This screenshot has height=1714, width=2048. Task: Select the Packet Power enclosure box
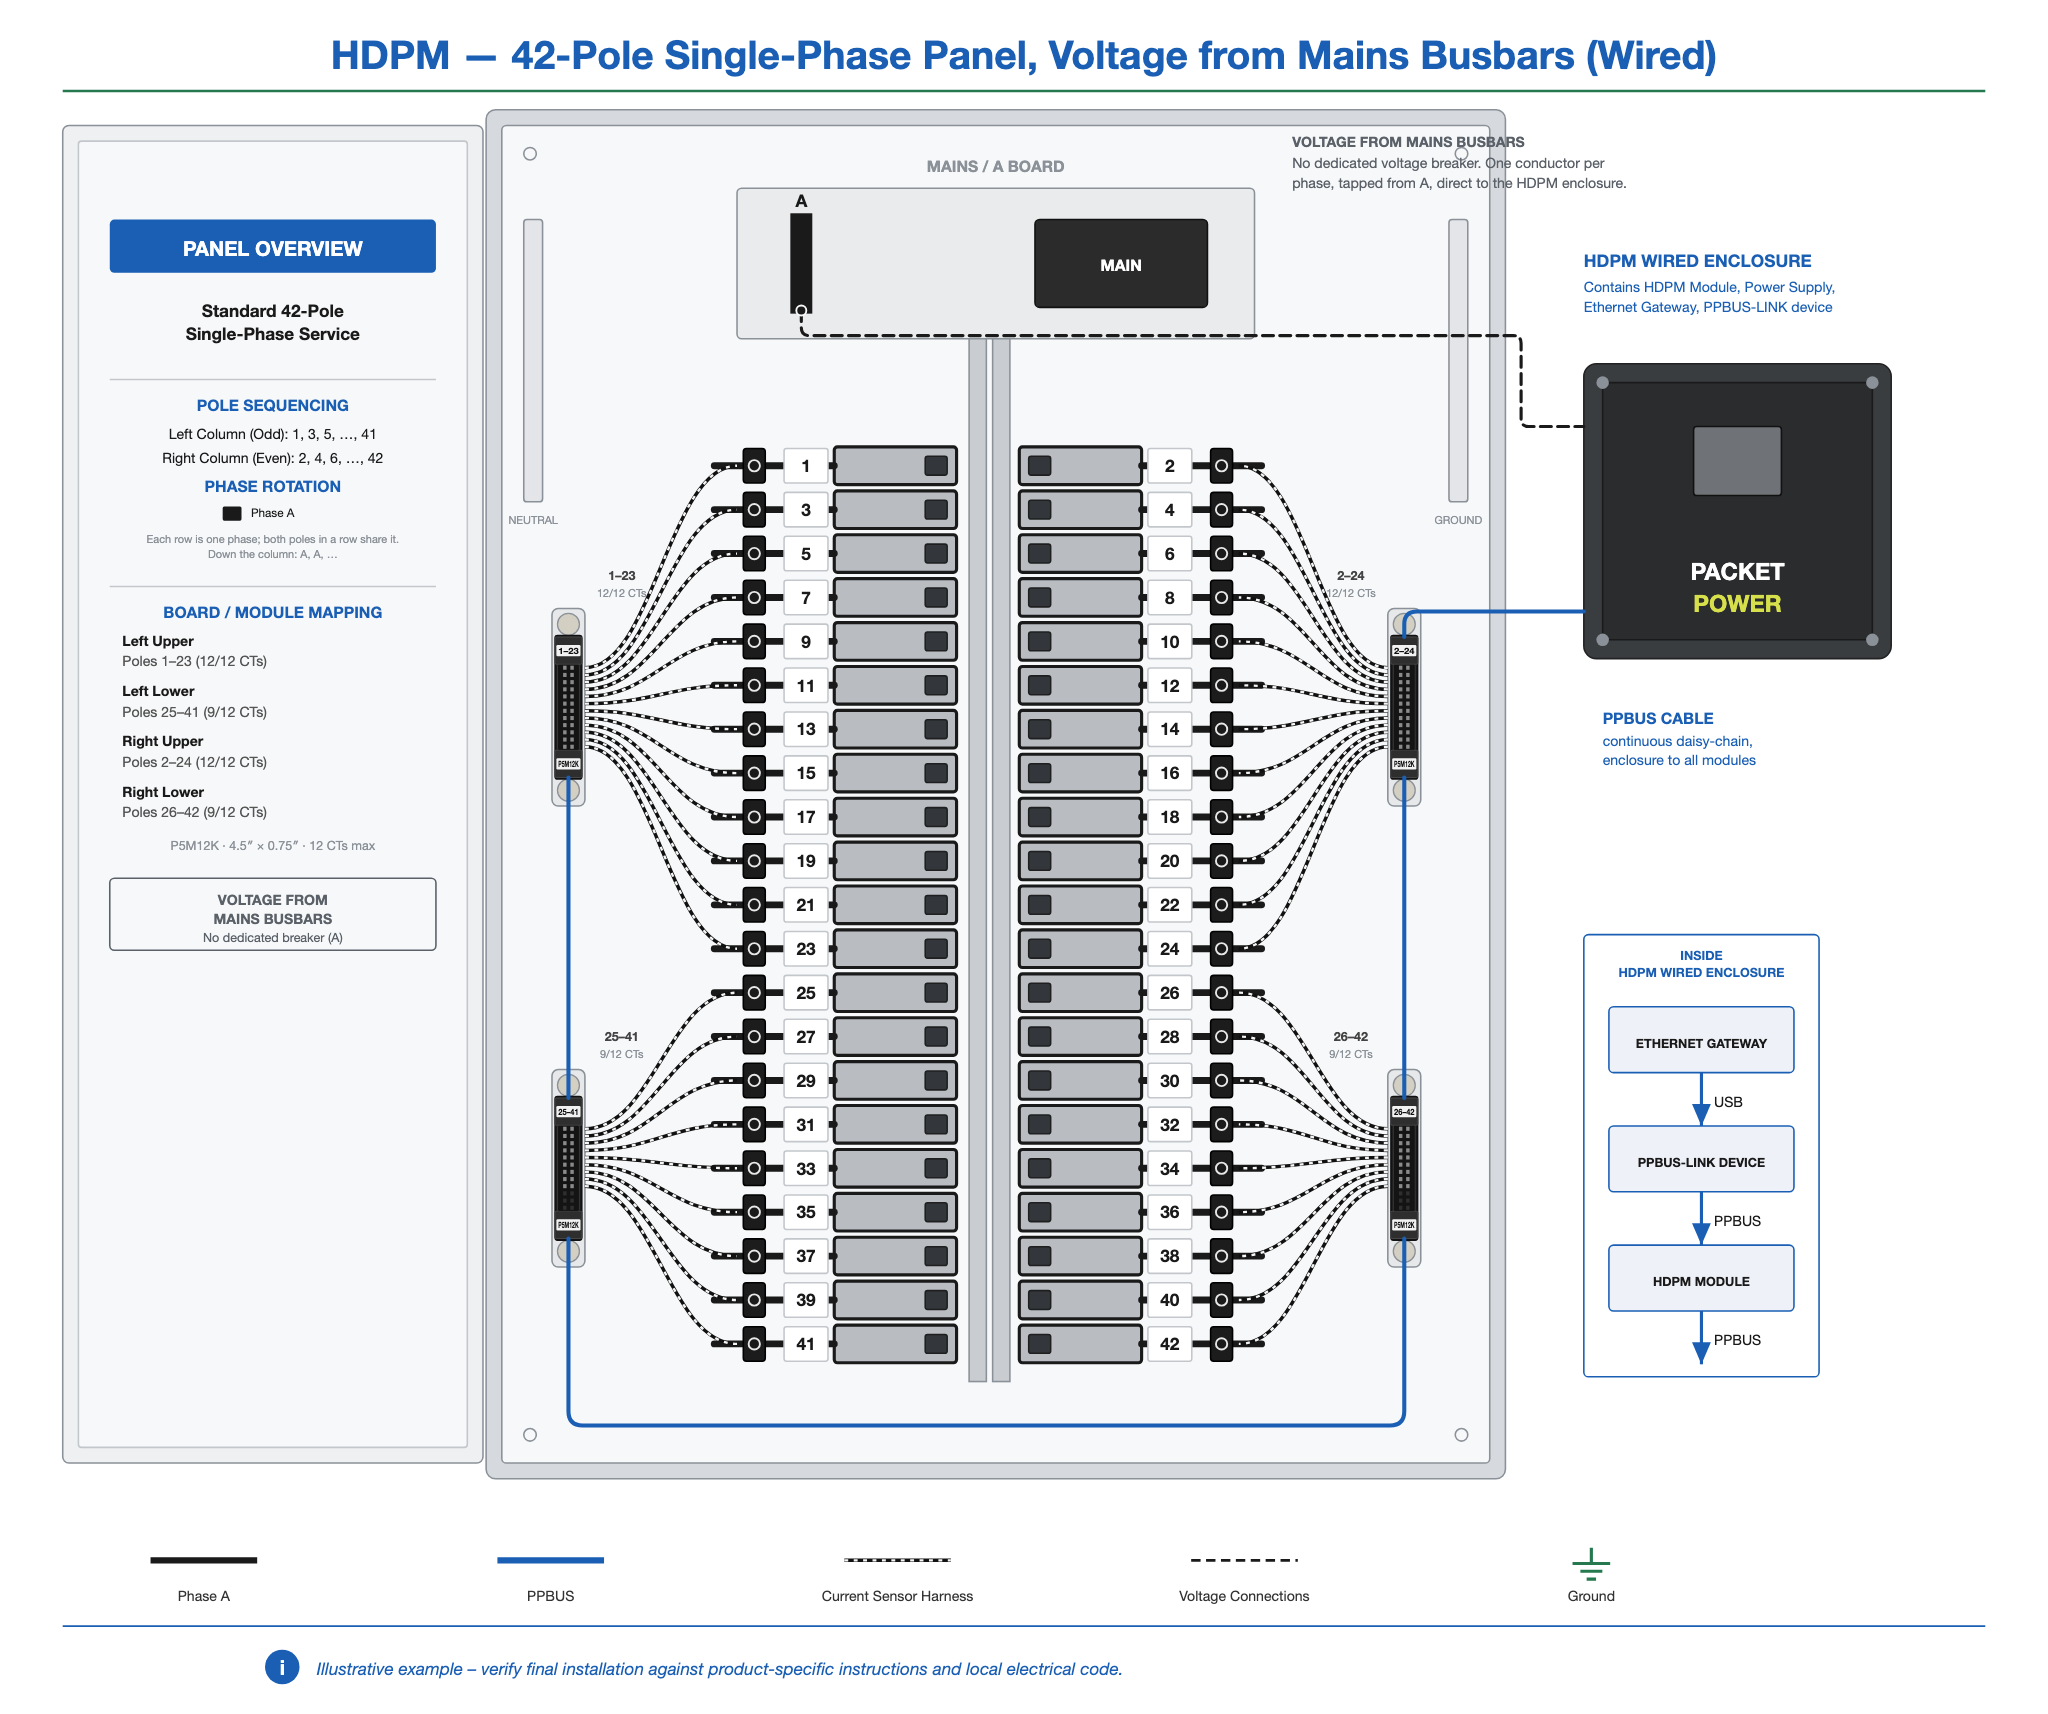1737,511
